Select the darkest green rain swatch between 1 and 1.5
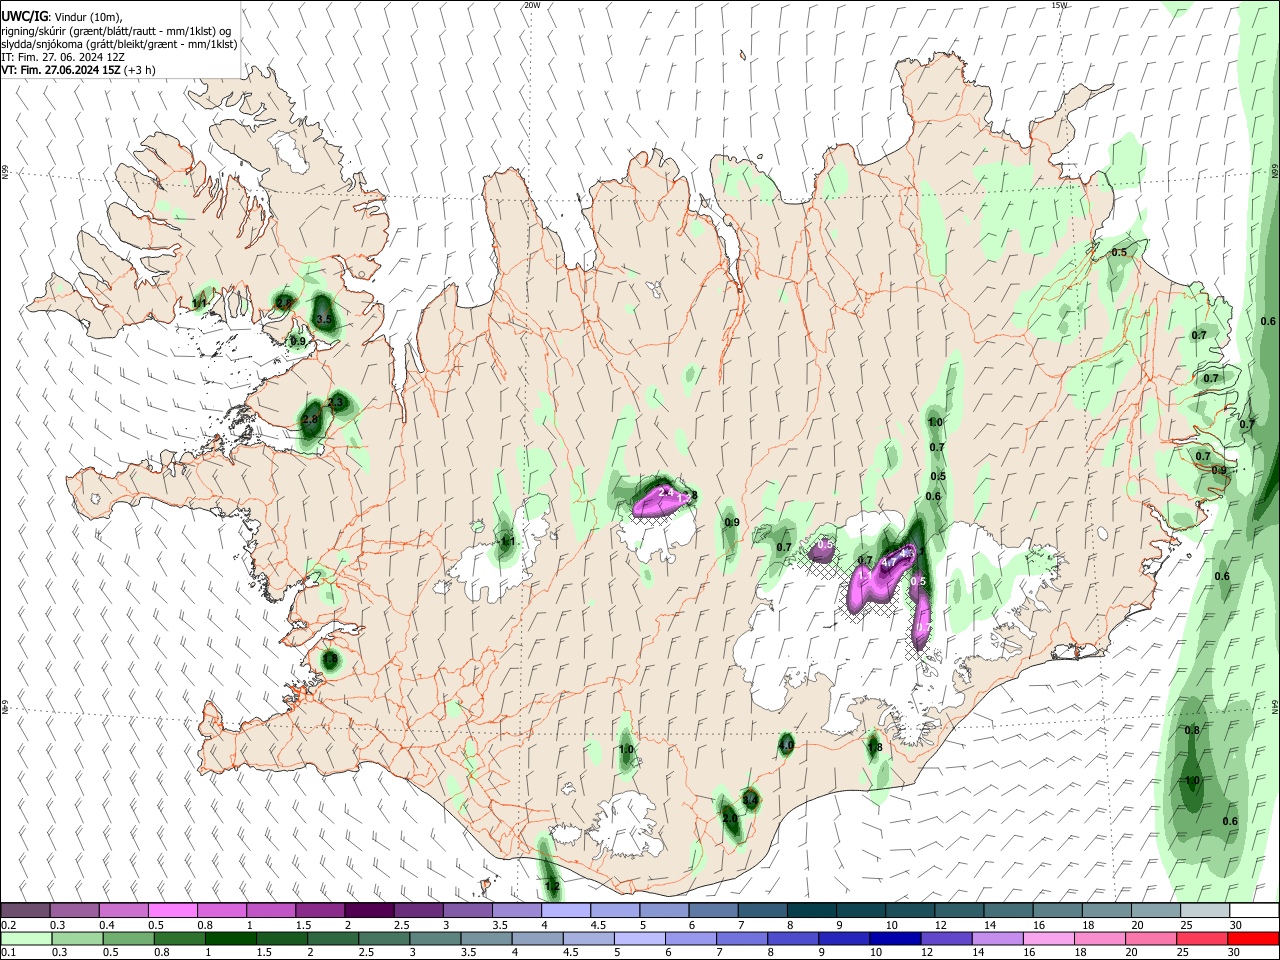Viewport: 1280px width, 960px height. [x=231, y=939]
